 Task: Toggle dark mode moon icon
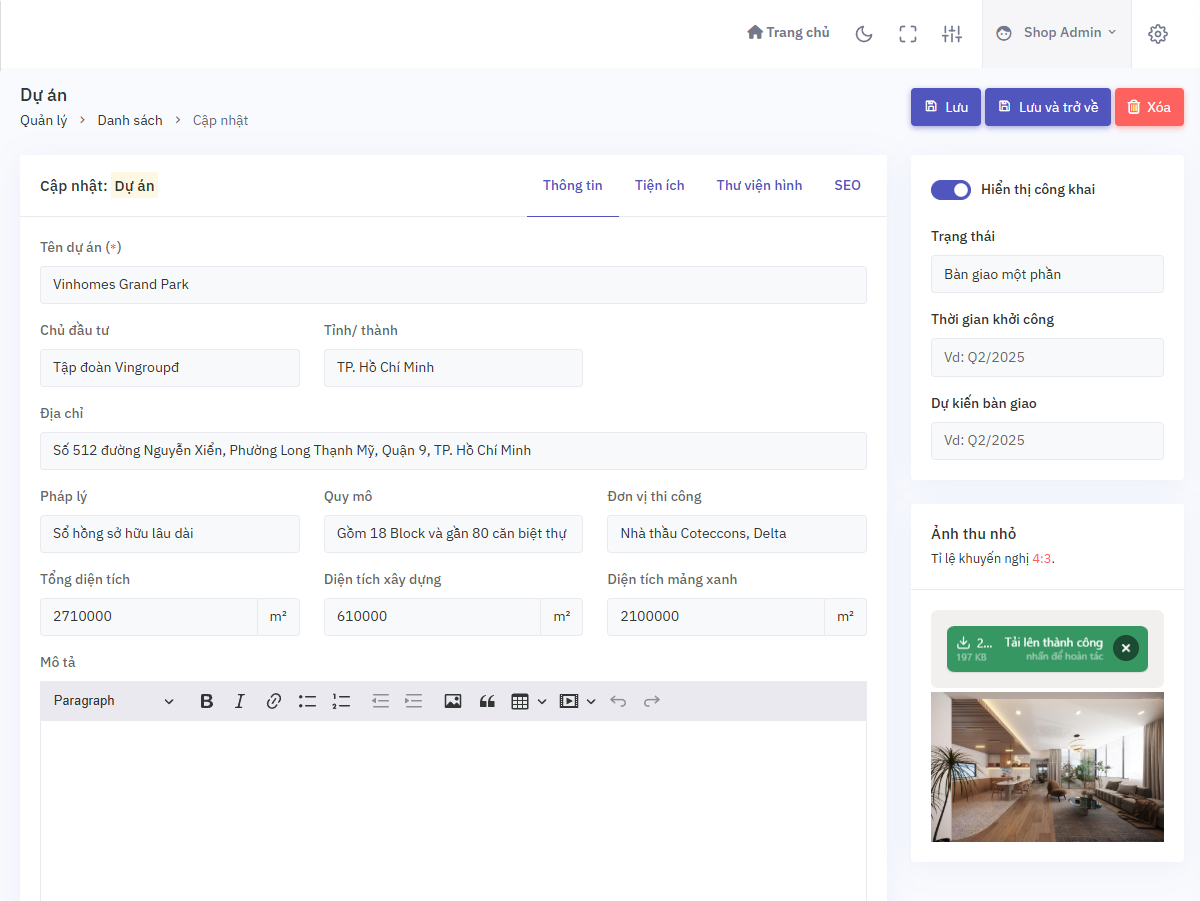(x=864, y=34)
